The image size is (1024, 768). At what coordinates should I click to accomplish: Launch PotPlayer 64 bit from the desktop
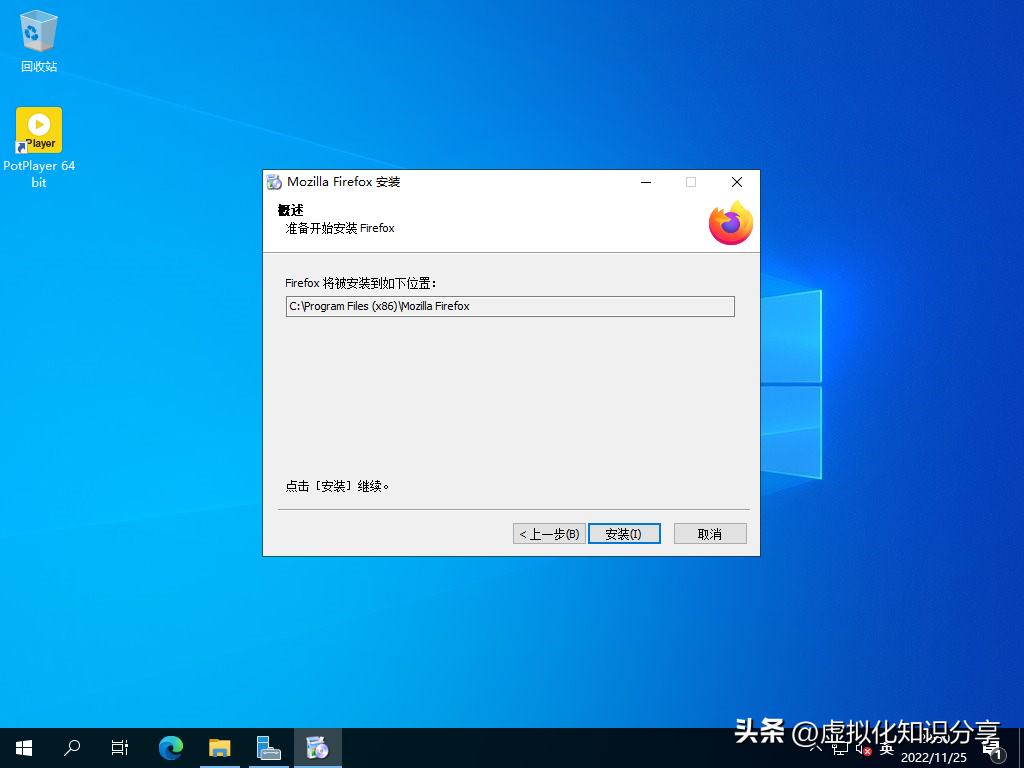pos(38,130)
